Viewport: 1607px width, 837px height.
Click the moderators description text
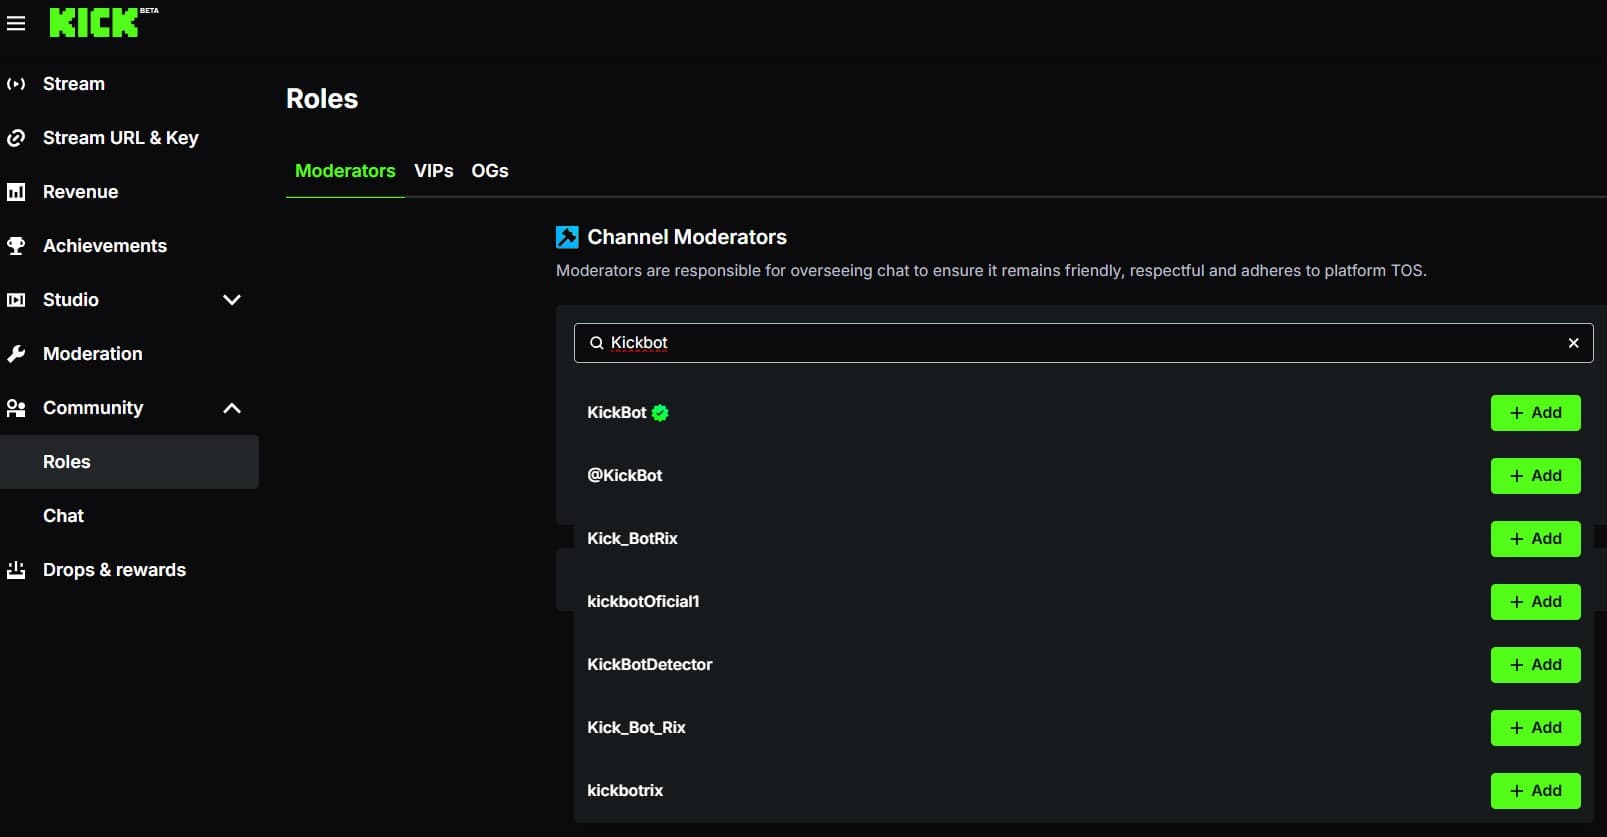tap(991, 271)
